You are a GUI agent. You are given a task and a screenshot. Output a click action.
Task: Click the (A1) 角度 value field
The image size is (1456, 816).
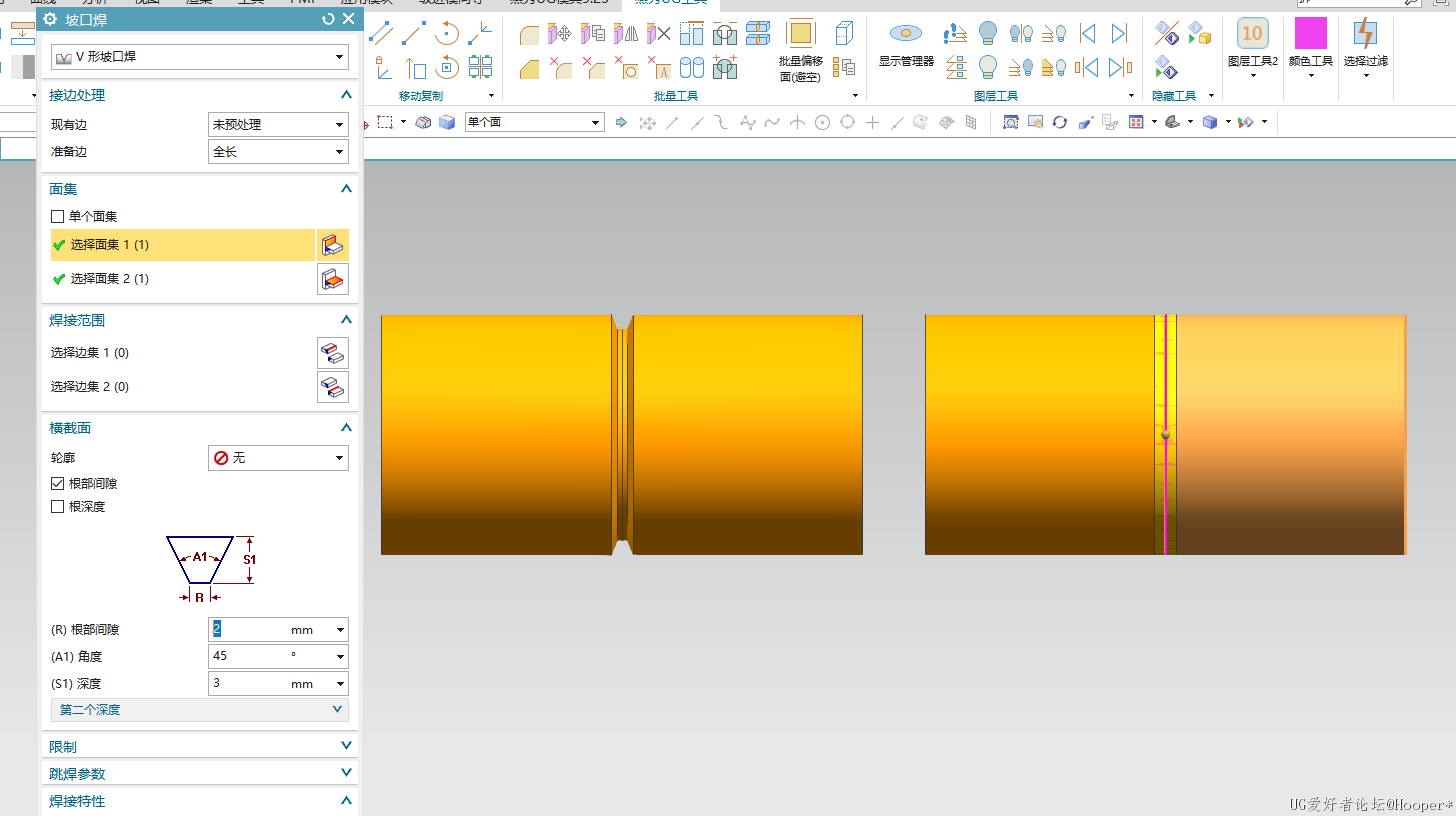[x=248, y=657]
